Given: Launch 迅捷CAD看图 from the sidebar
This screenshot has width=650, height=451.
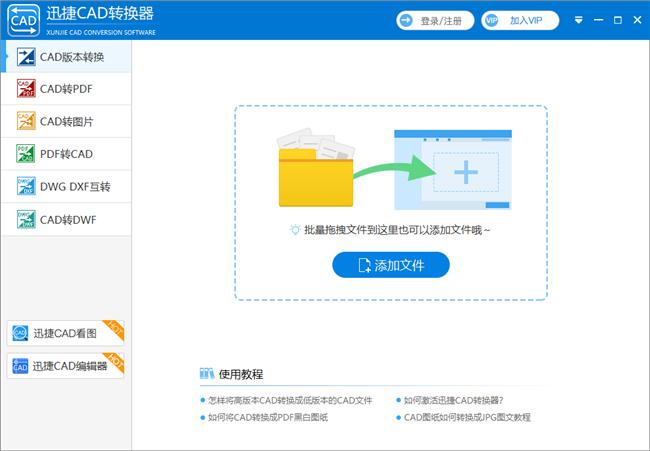Looking at the screenshot, I should (65, 333).
